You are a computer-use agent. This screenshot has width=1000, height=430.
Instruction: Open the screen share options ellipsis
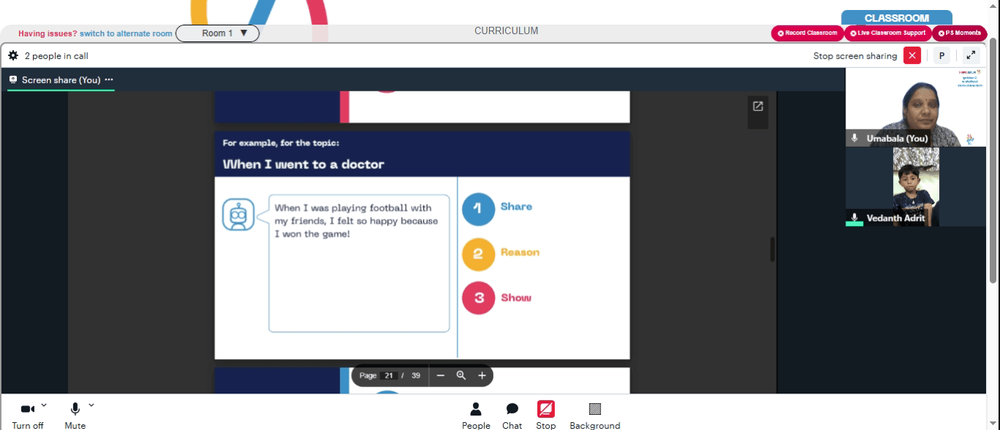109,80
